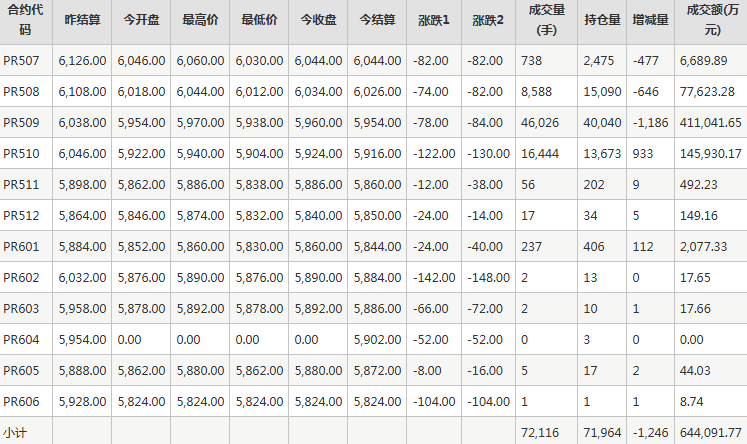Click the 小计 subtotal row label
Viewport: 747px width, 444px height.
tap(15, 433)
